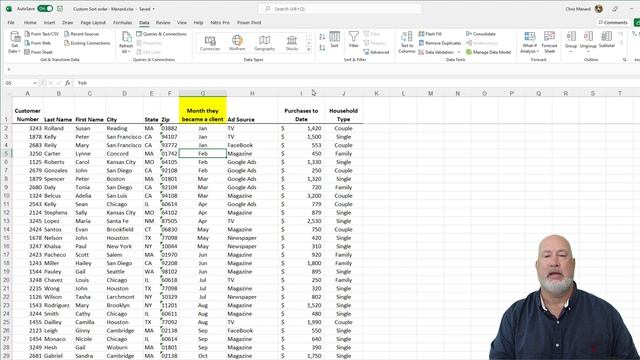Click Text to Columns
This screenshot has width=640, height=360.
[407, 42]
